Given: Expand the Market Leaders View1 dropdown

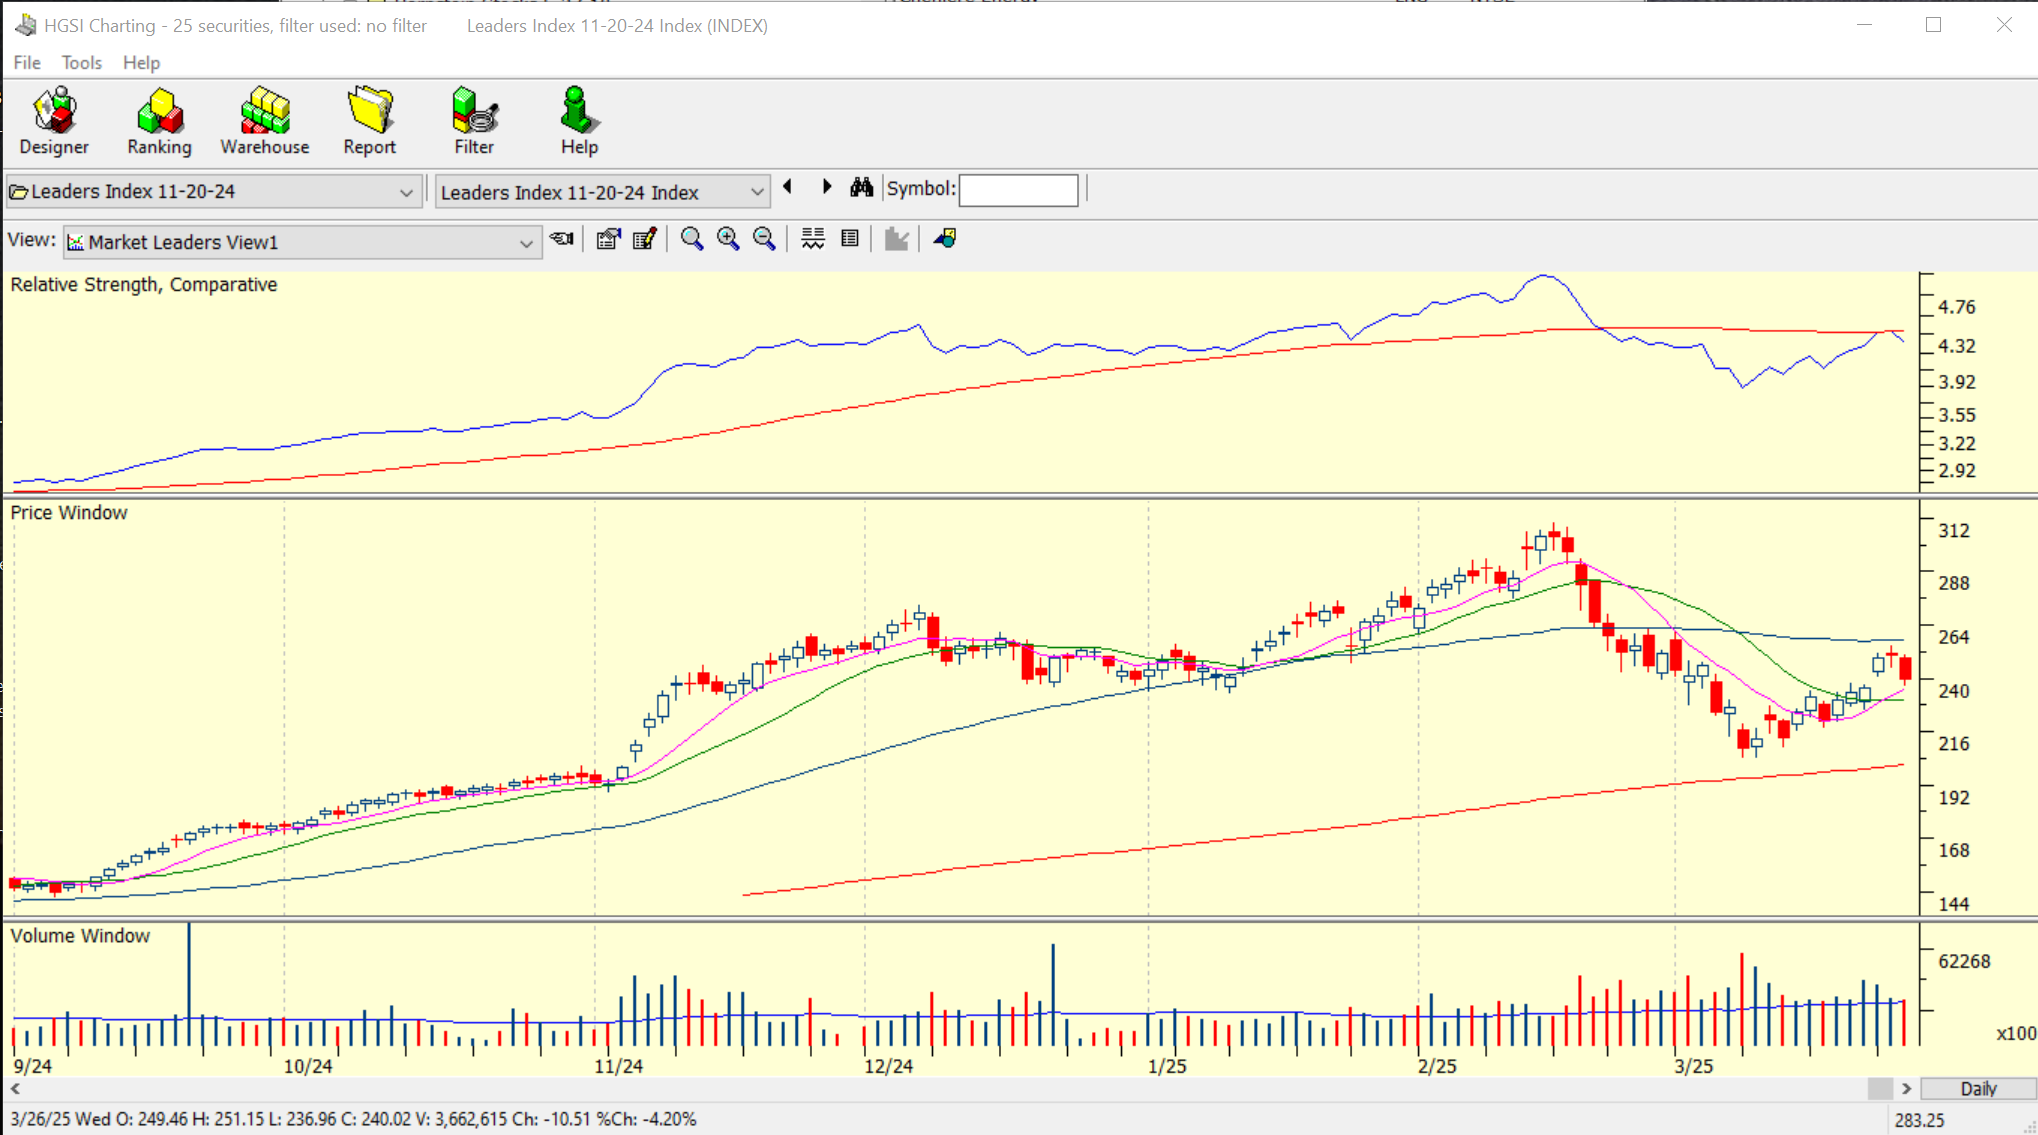Looking at the screenshot, I should tap(526, 243).
